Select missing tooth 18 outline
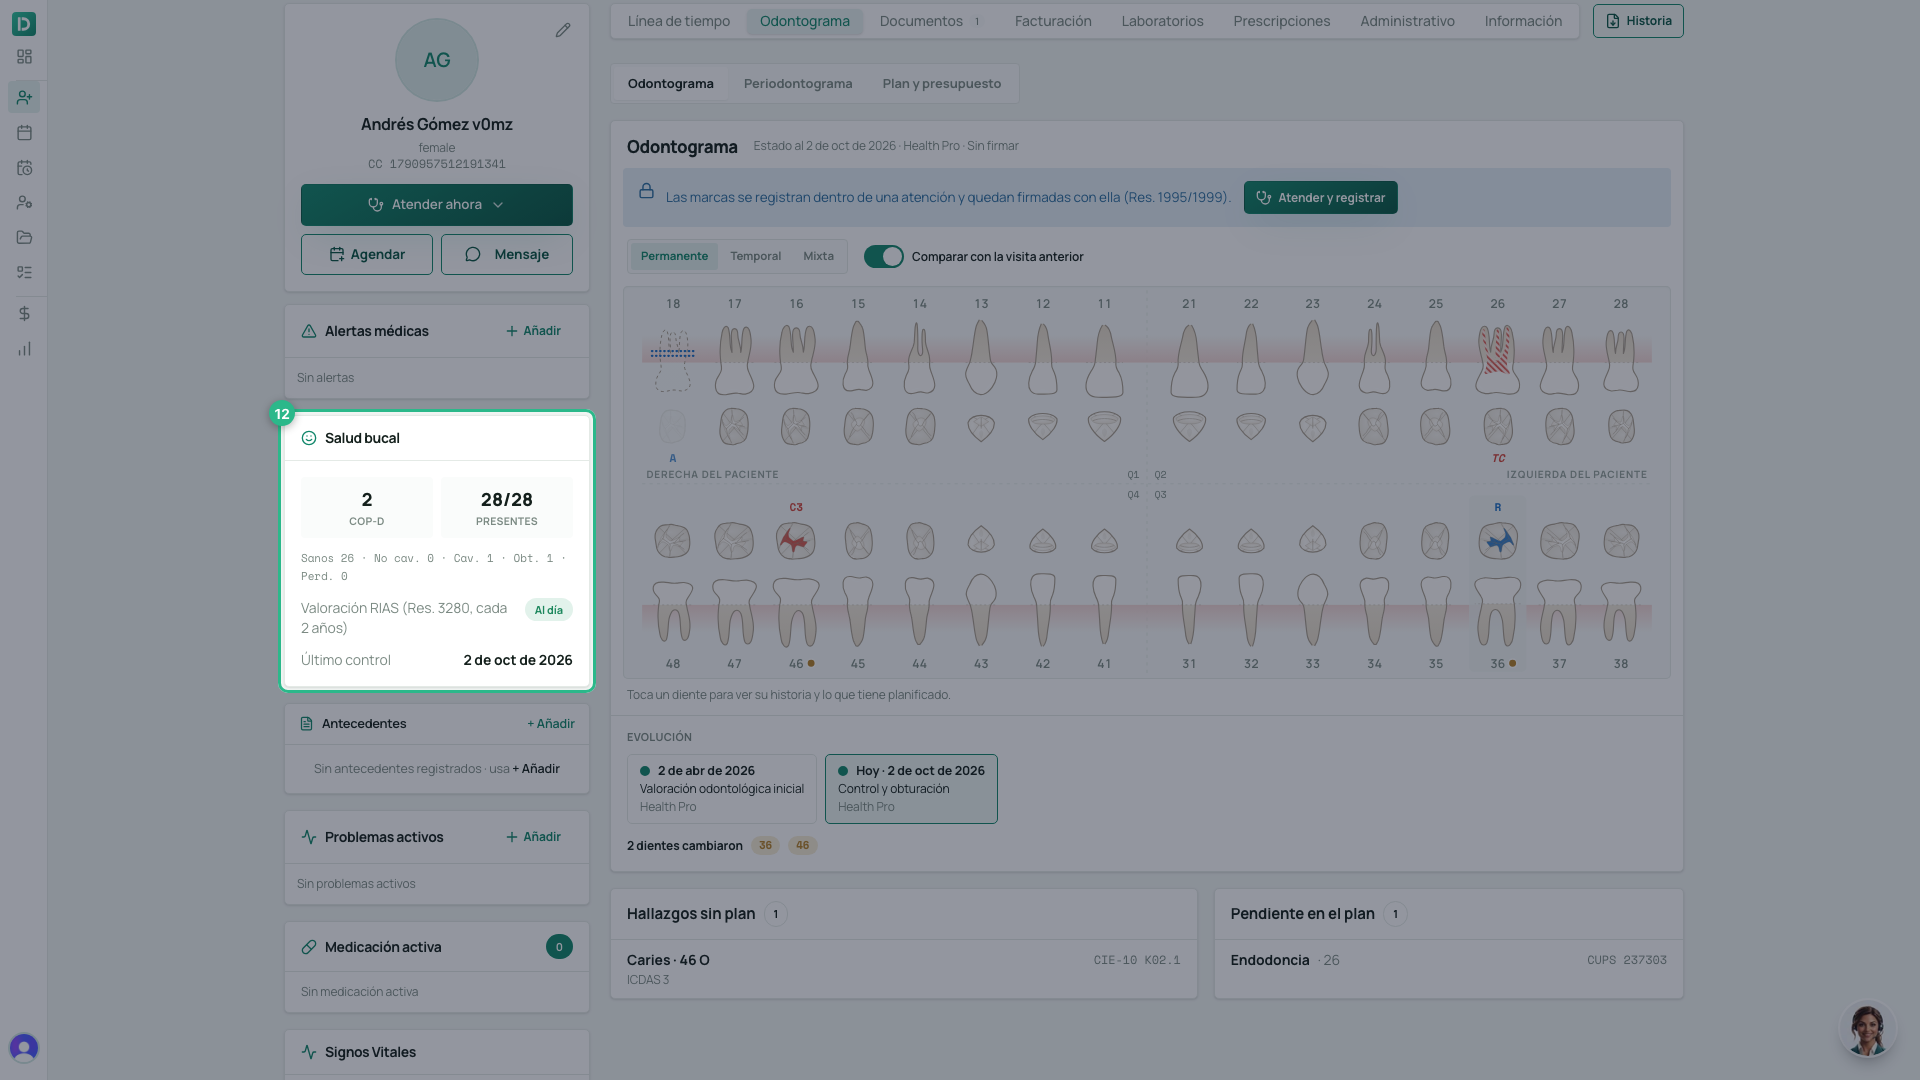 pos(673,360)
